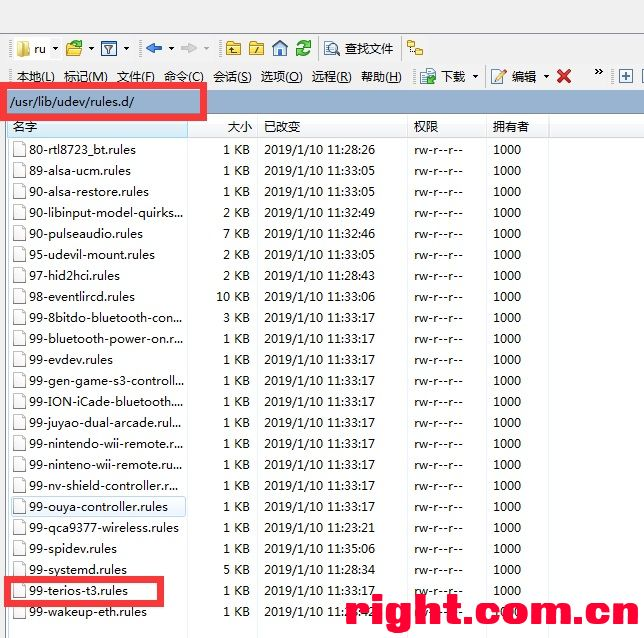Open the 文件(F) menu
The width and height of the screenshot is (644, 638).
136,77
